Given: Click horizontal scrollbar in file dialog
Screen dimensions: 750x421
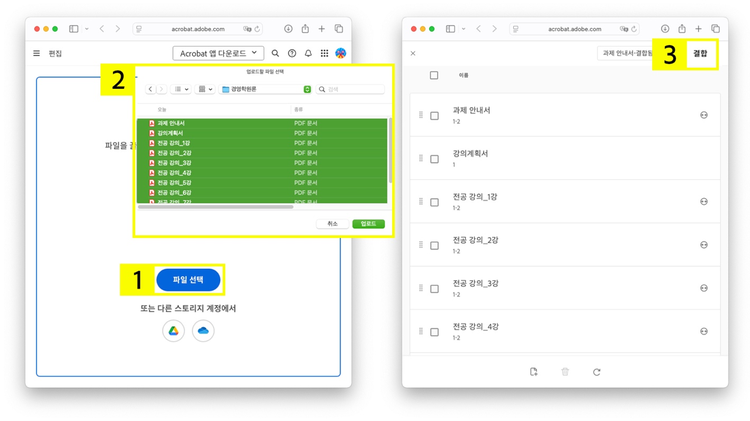Looking at the screenshot, I should click(x=215, y=207).
